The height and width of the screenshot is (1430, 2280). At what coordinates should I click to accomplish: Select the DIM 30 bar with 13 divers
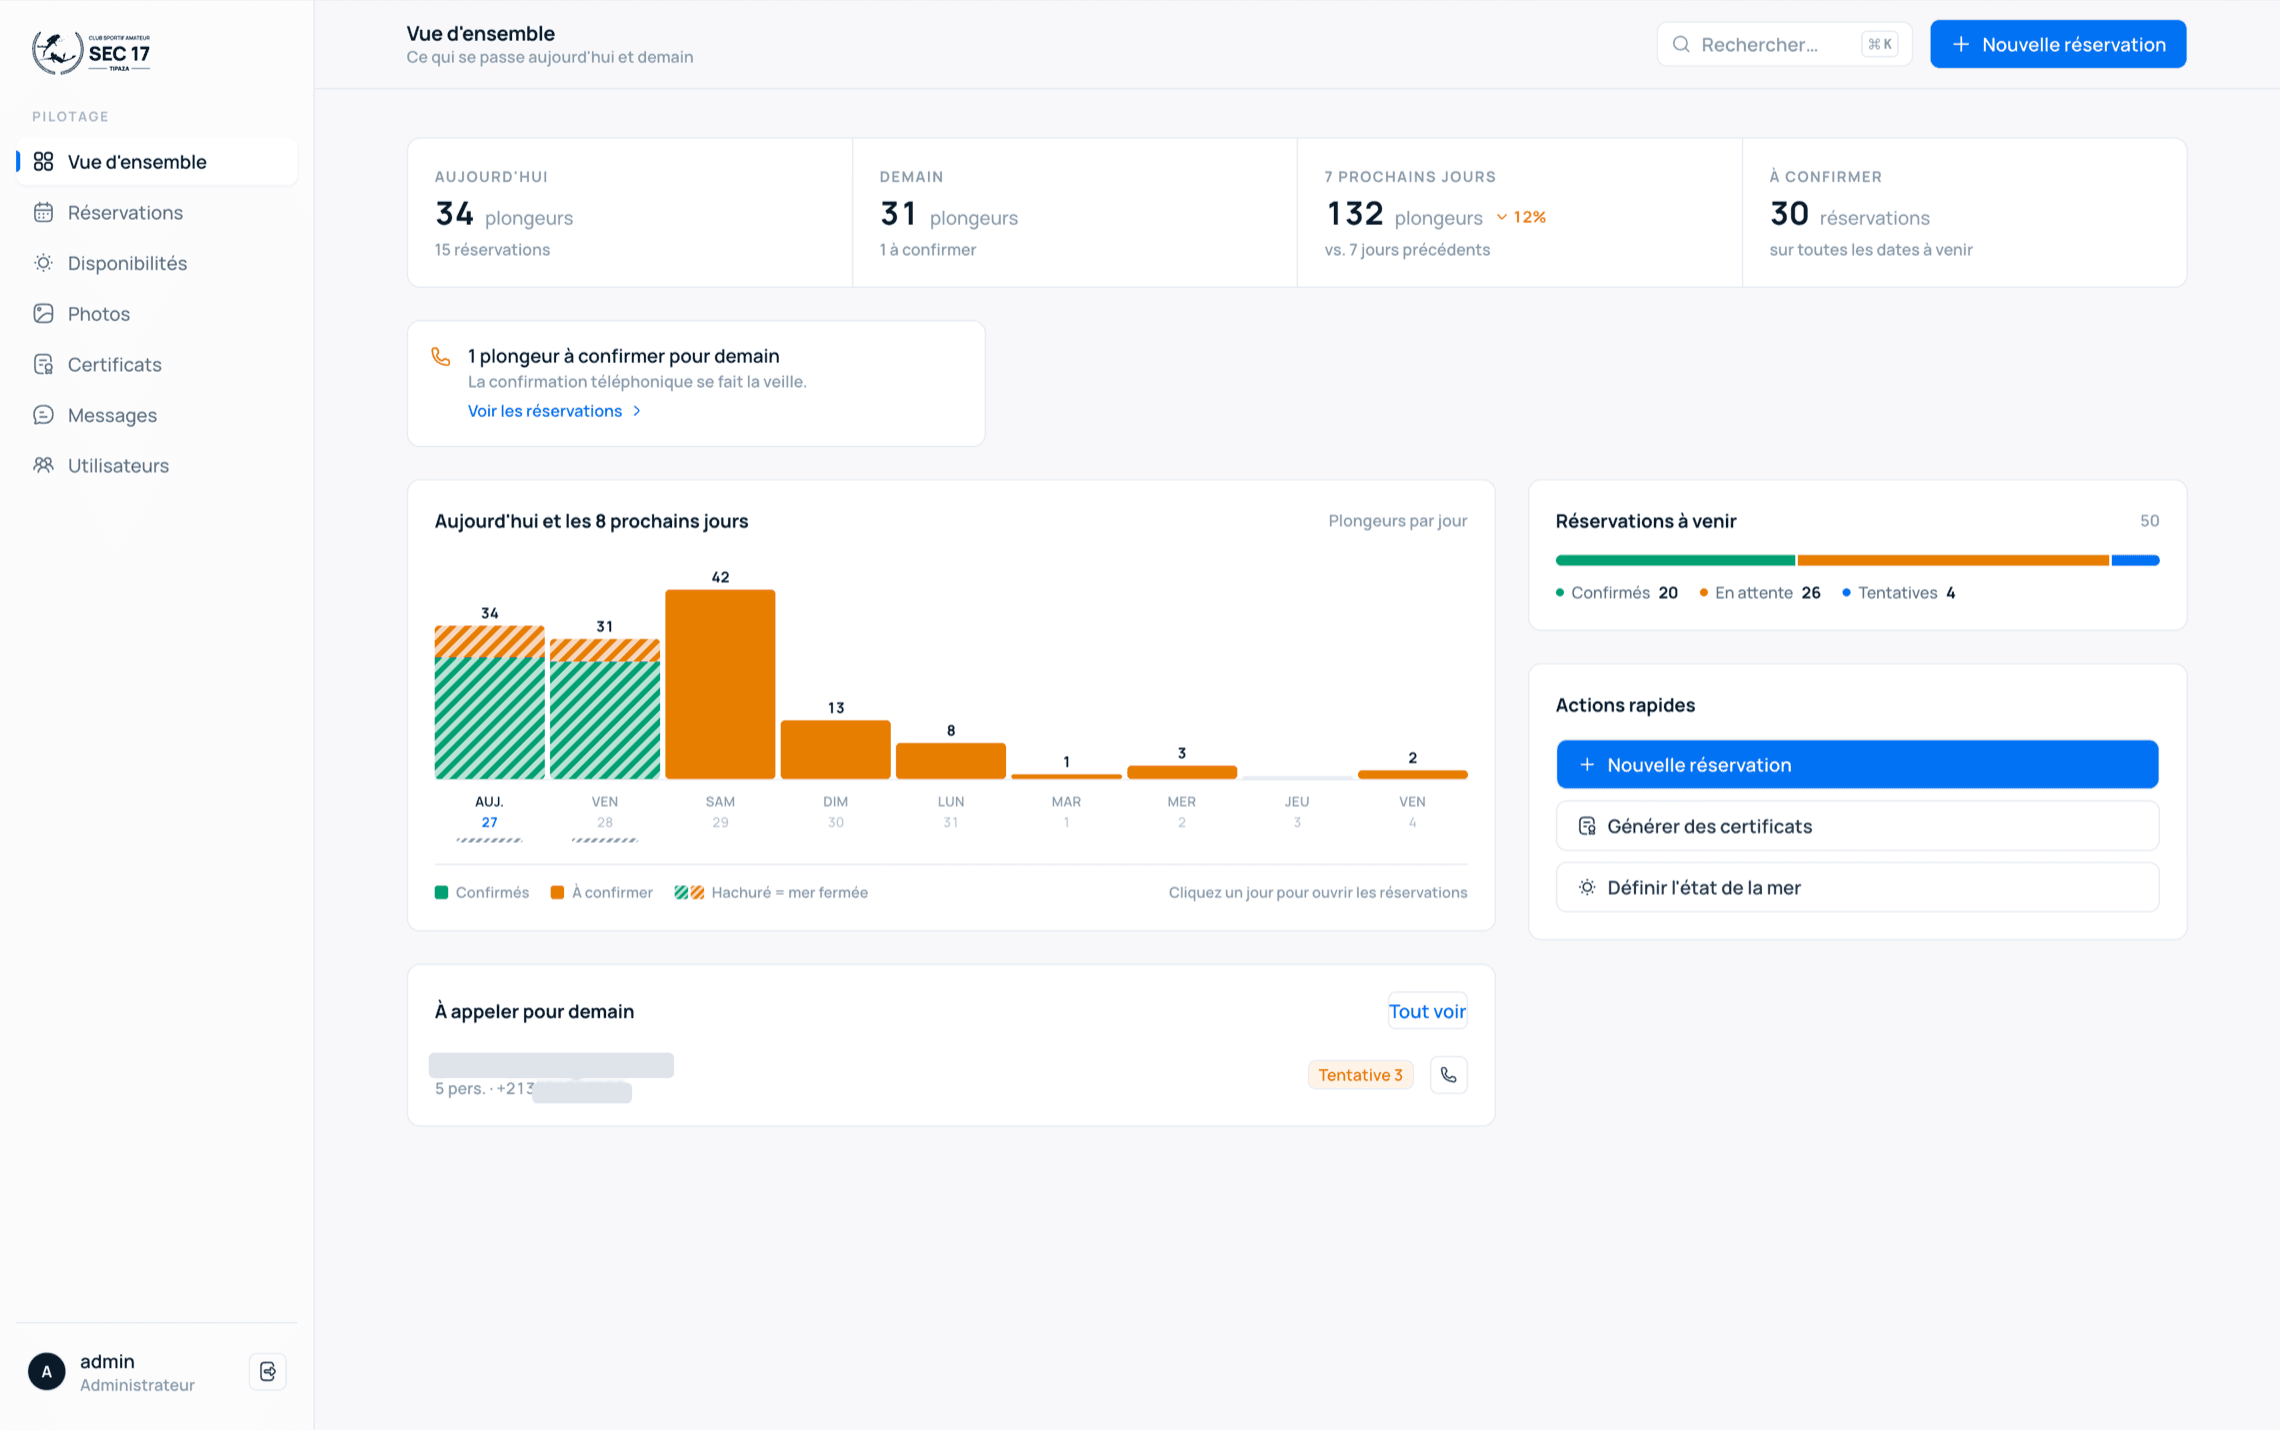835,749
